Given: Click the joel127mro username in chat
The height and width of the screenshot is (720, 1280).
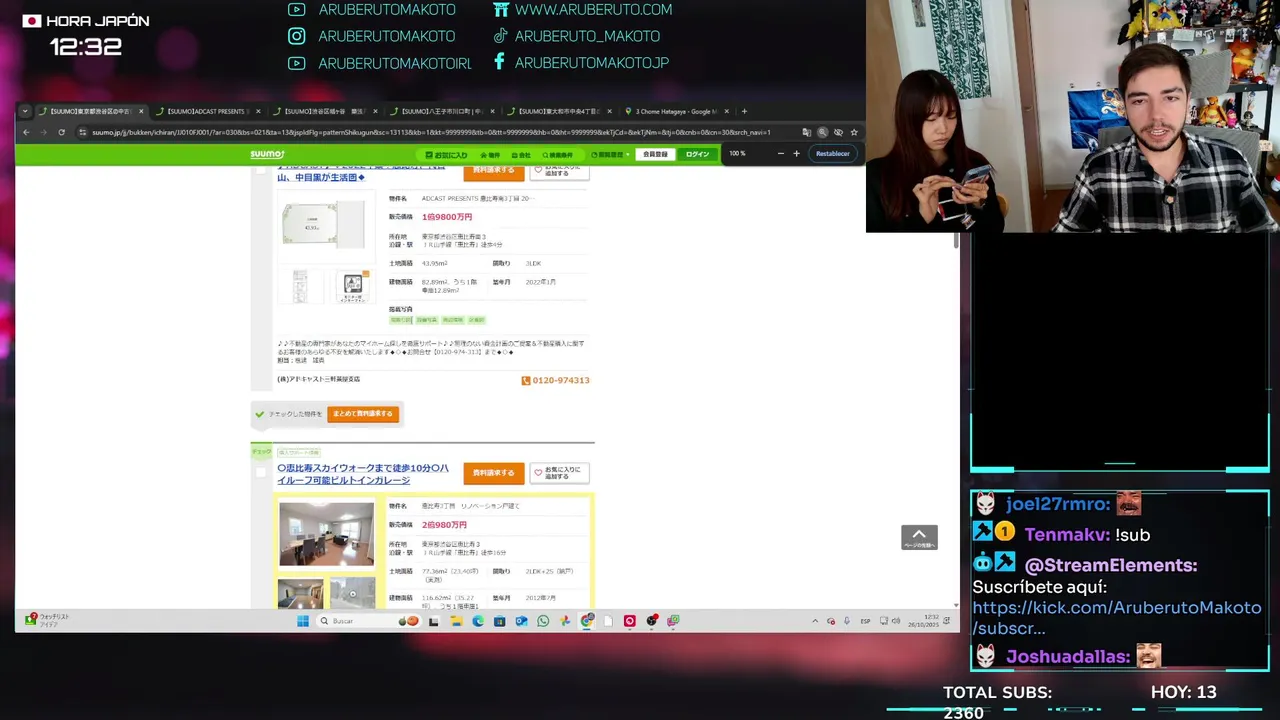Looking at the screenshot, I should click(1058, 504).
